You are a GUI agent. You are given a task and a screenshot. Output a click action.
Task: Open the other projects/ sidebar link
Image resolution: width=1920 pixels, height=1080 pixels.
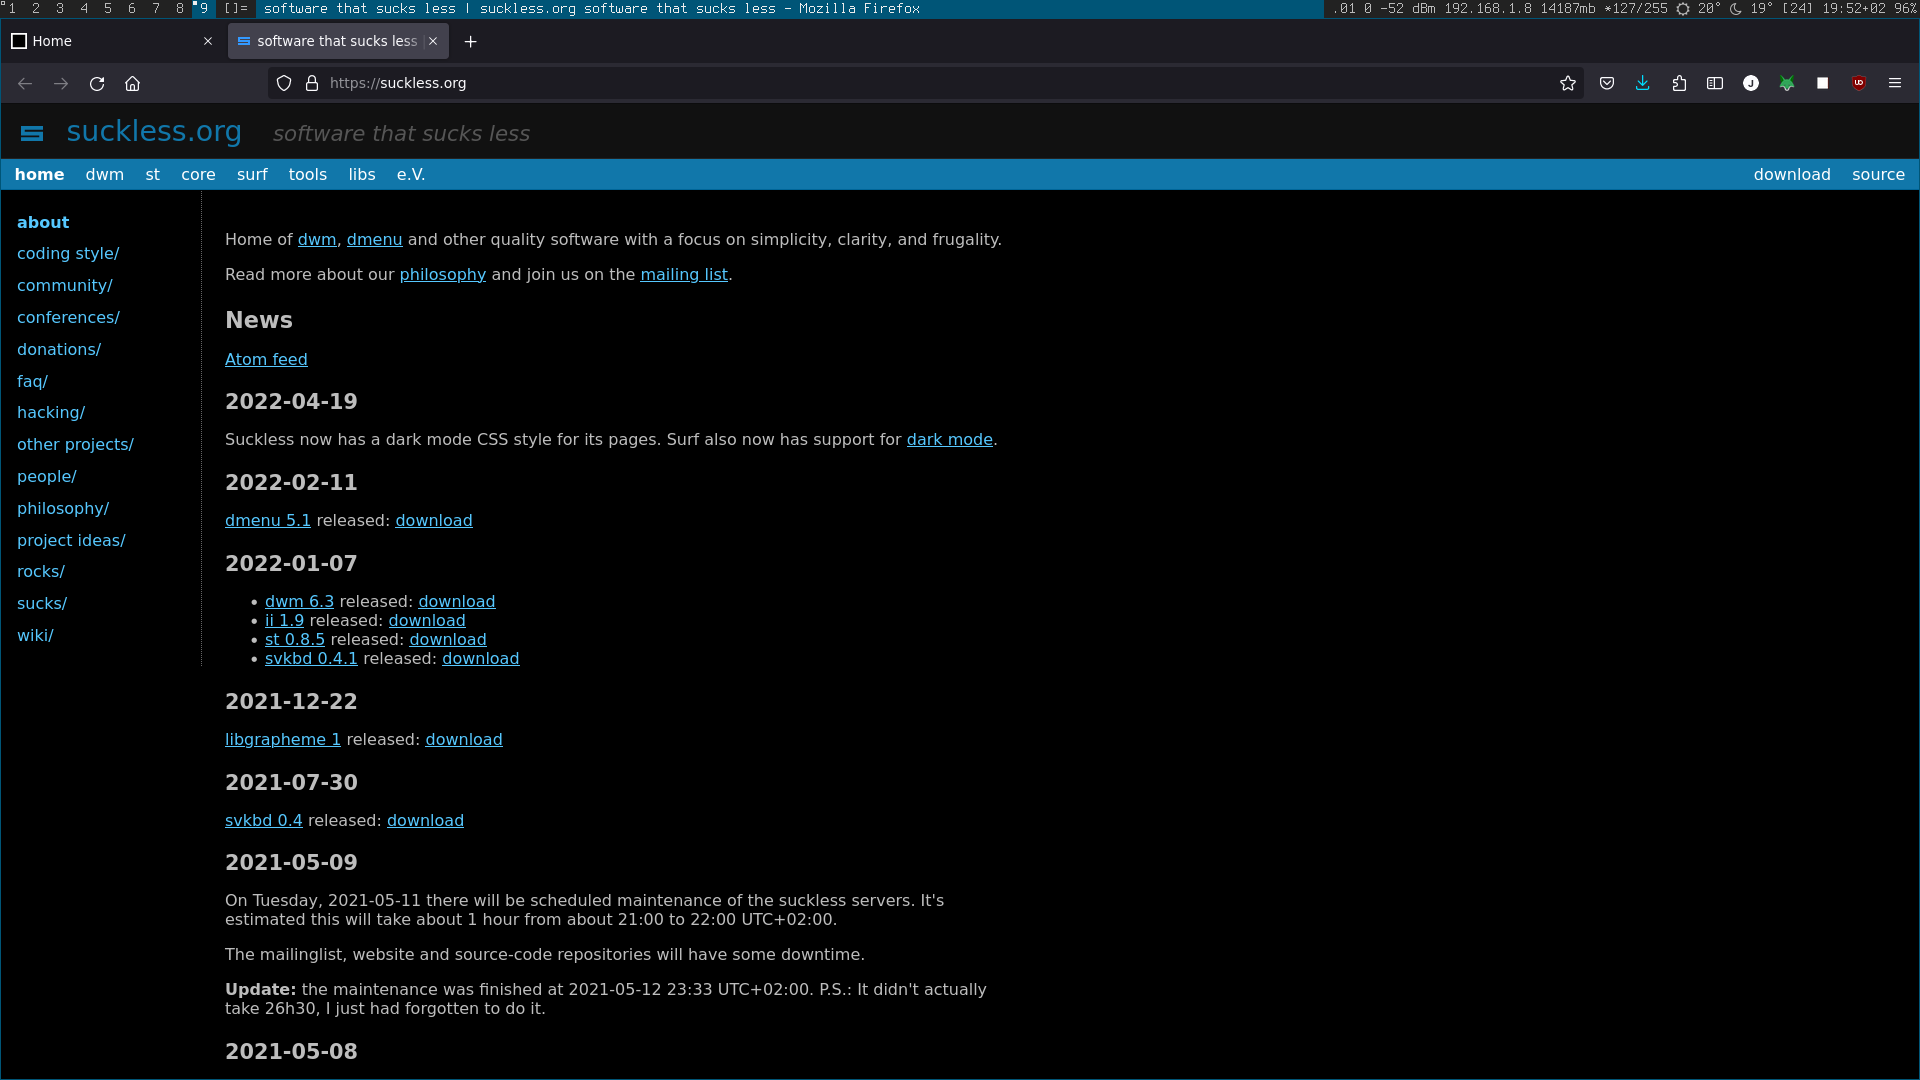[75, 445]
